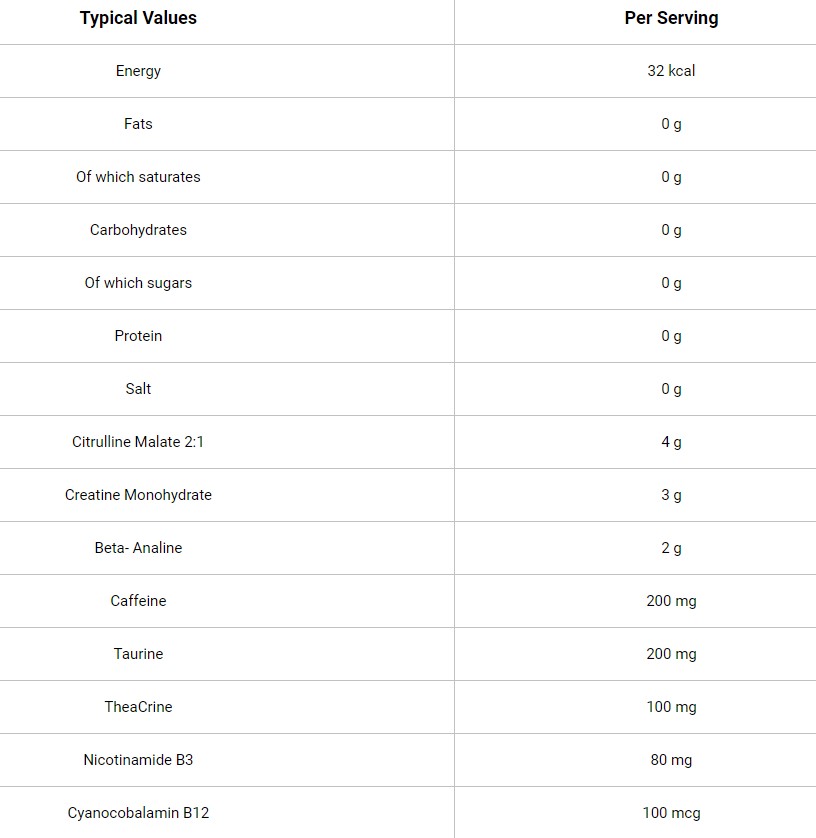
Task: Click the Salt row label
Action: click(138, 389)
